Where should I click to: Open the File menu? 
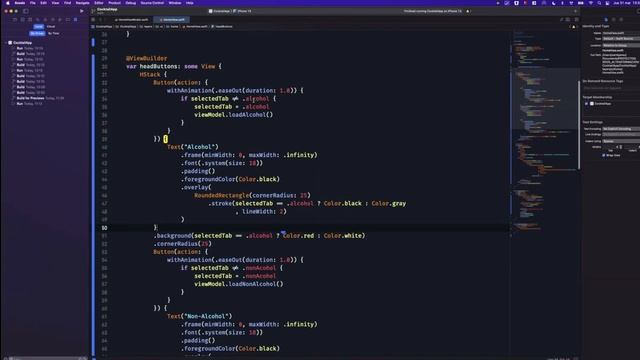(x=33, y=3)
